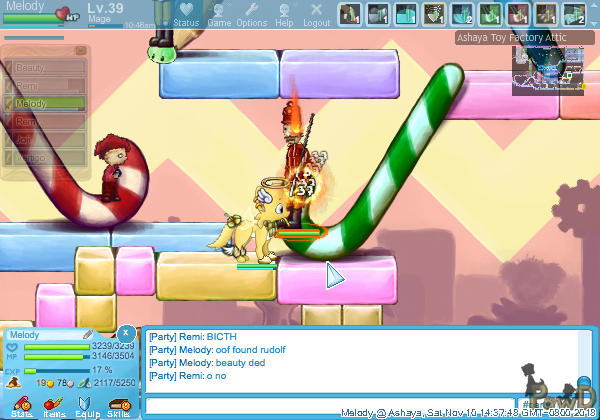Select Melody in the party list

(47, 103)
